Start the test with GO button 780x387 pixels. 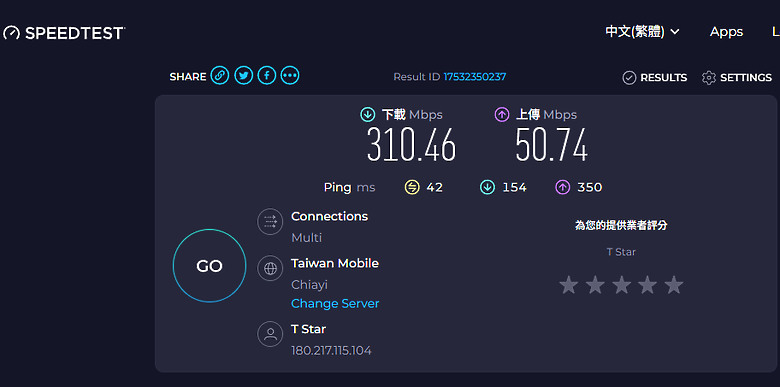209,266
